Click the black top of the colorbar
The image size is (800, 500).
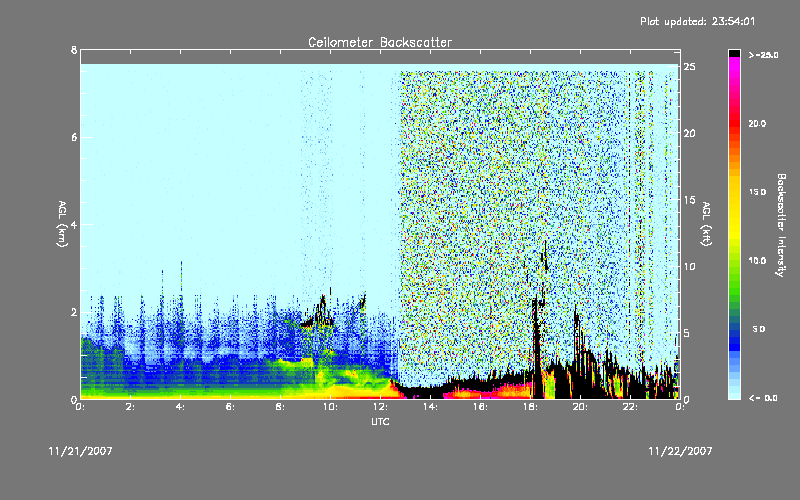click(734, 53)
